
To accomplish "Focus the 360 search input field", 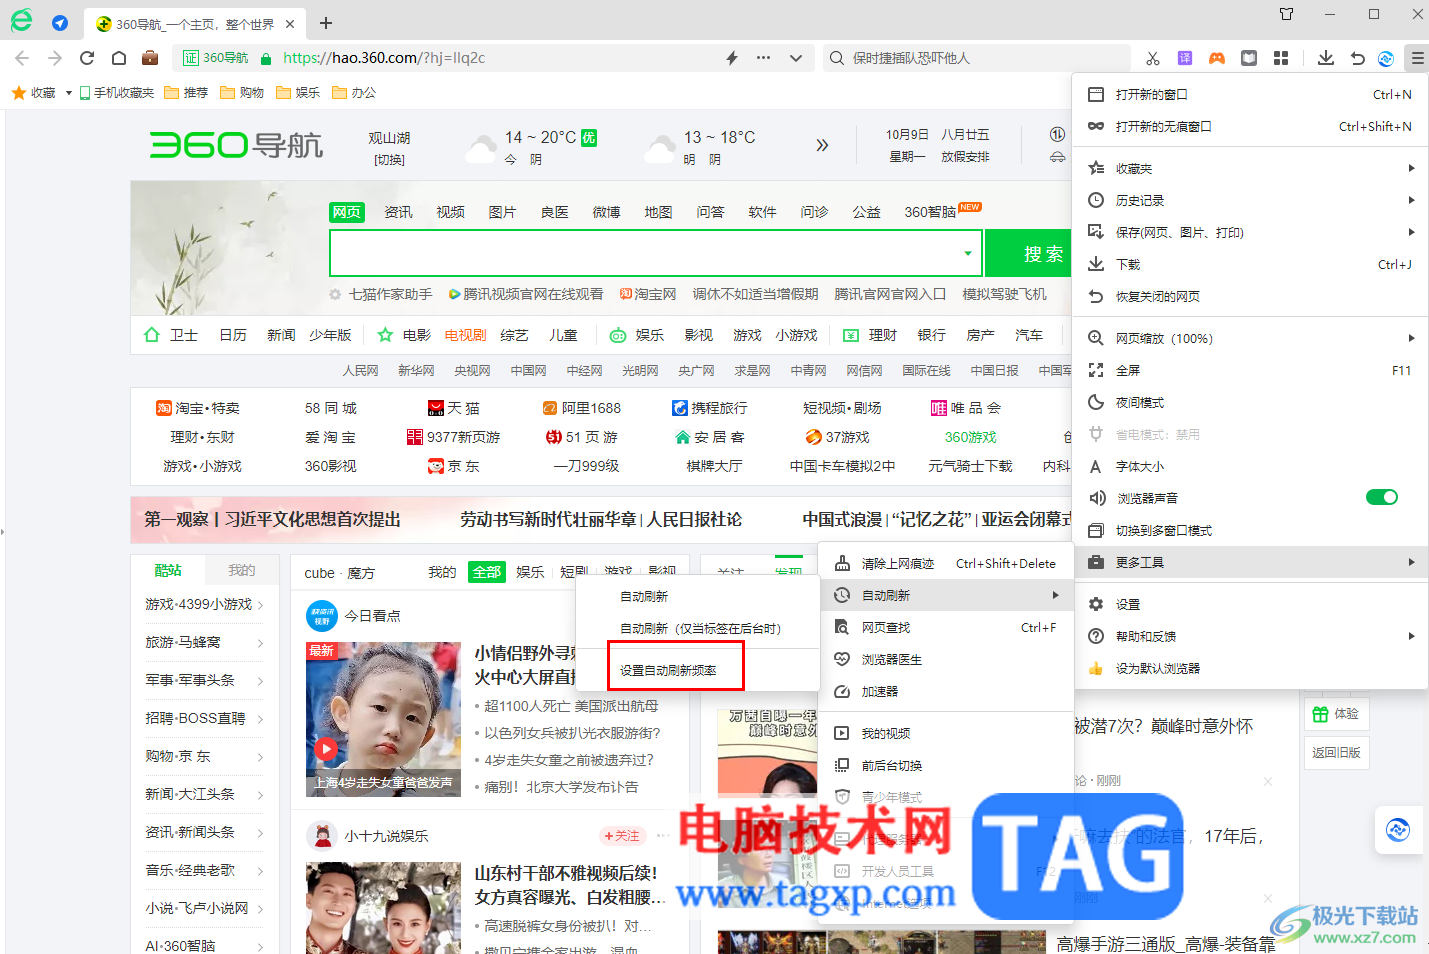I will [x=645, y=253].
